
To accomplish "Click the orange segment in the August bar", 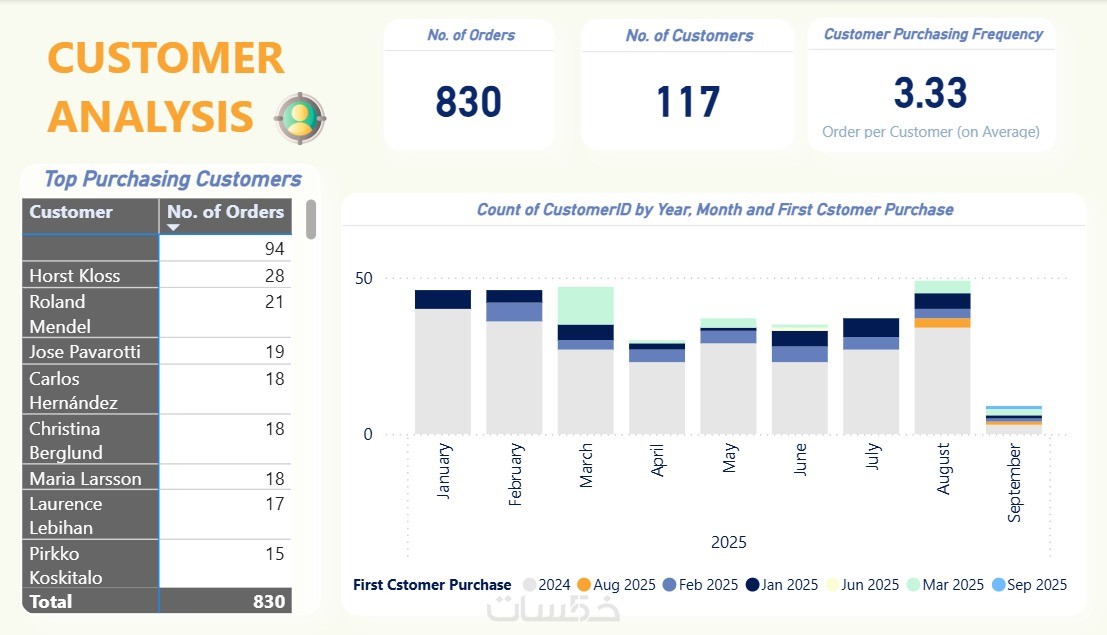I will coord(943,323).
